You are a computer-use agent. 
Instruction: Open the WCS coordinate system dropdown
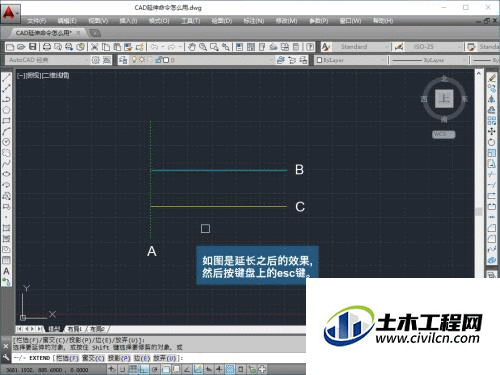point(443,134)
